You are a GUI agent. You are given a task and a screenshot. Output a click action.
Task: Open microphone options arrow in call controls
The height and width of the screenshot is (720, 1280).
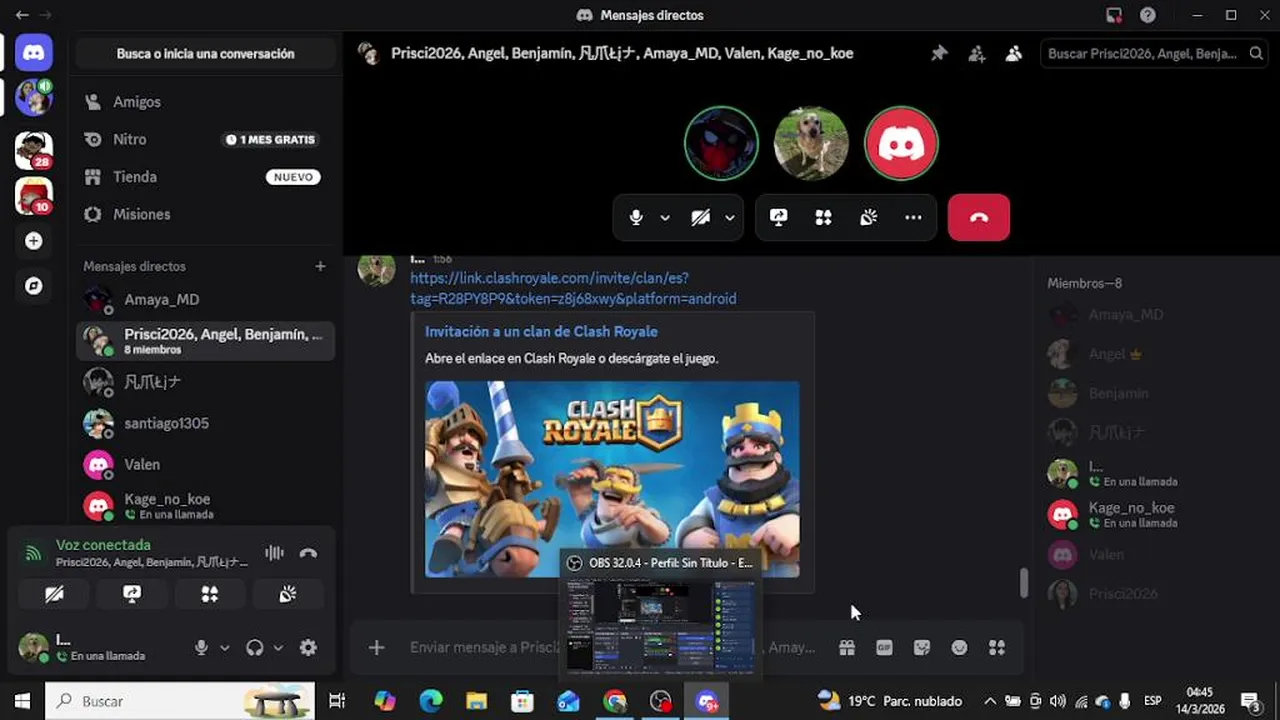click(665, 217)
